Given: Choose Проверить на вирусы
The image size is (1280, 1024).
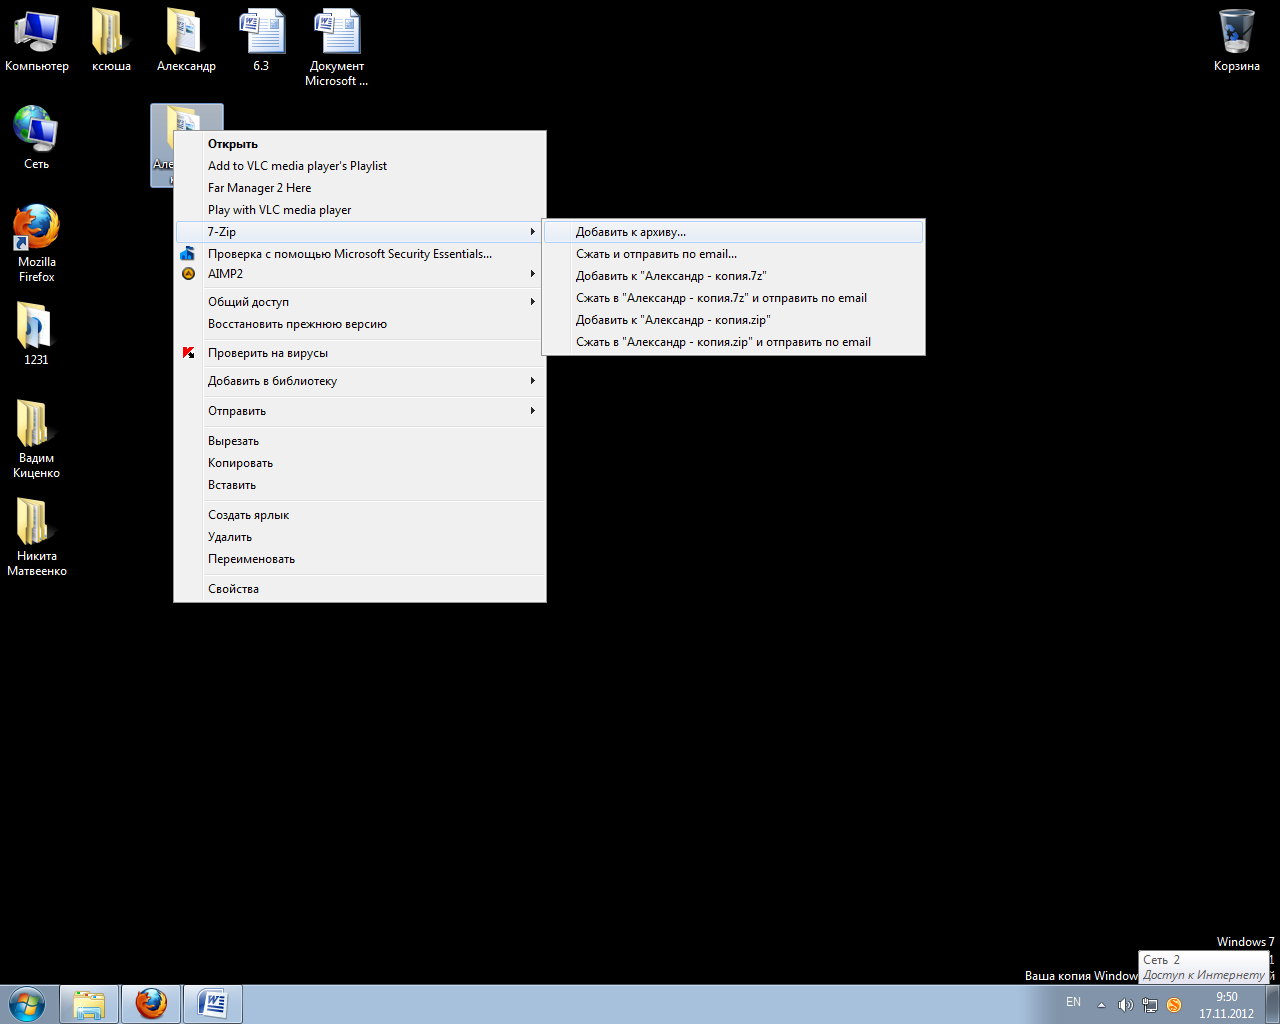Looking at the screenshot, I should tap(360, 353).
